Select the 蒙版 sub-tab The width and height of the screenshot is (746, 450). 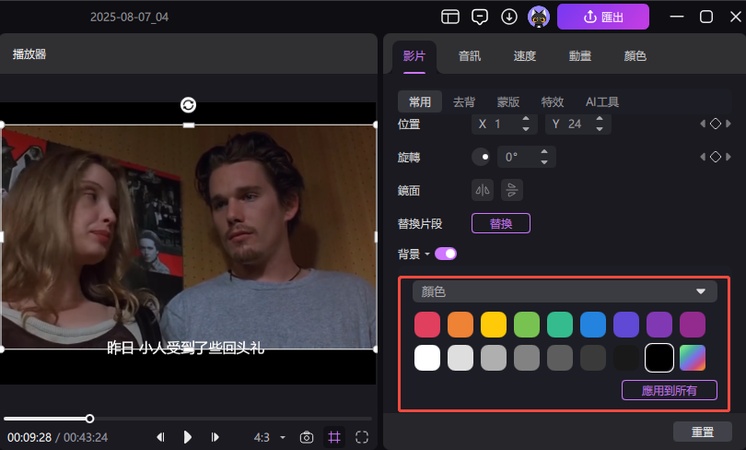[x=508, y=102]
